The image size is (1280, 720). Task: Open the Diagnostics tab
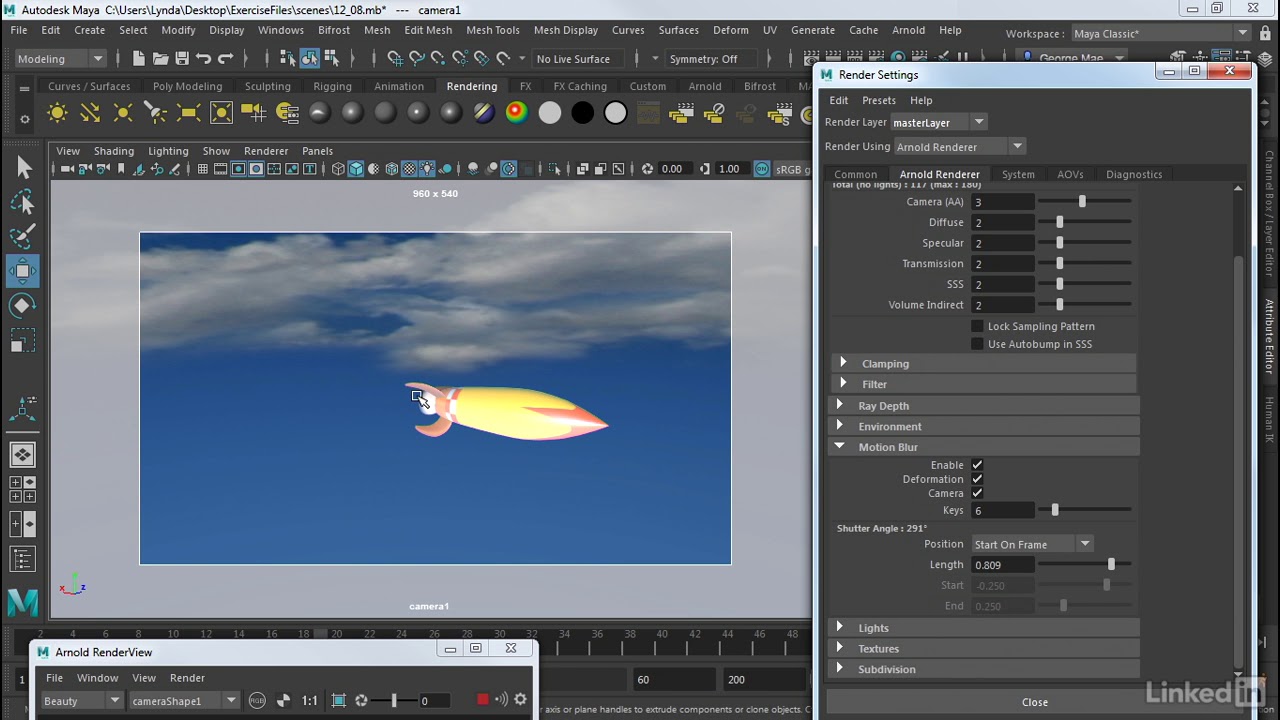point(1134,174)
